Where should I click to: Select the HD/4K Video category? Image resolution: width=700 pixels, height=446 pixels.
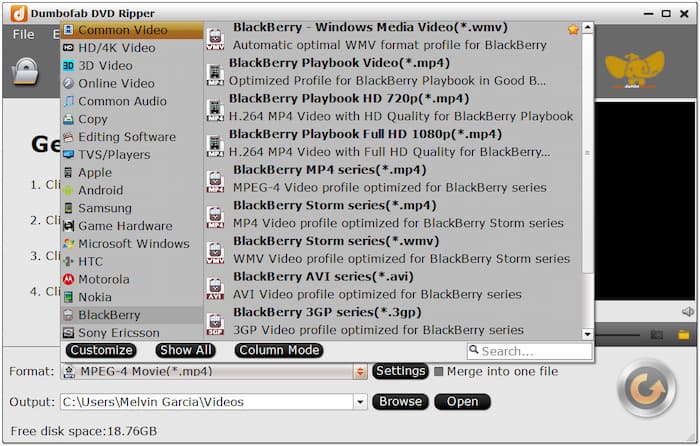coord(116,48)
